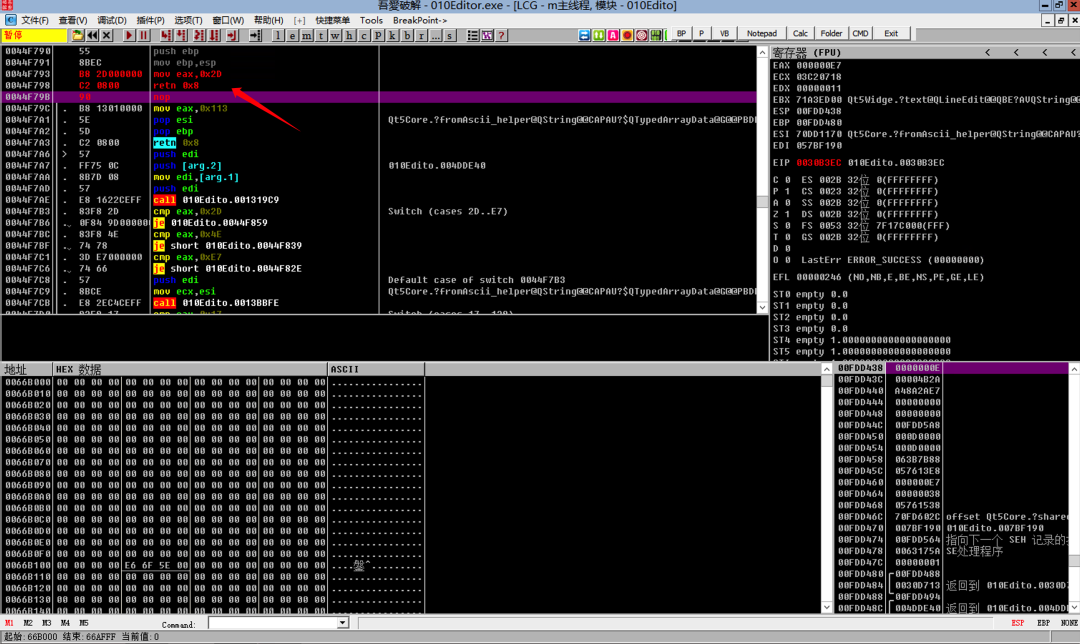Click the Exit button

[891, 33]
